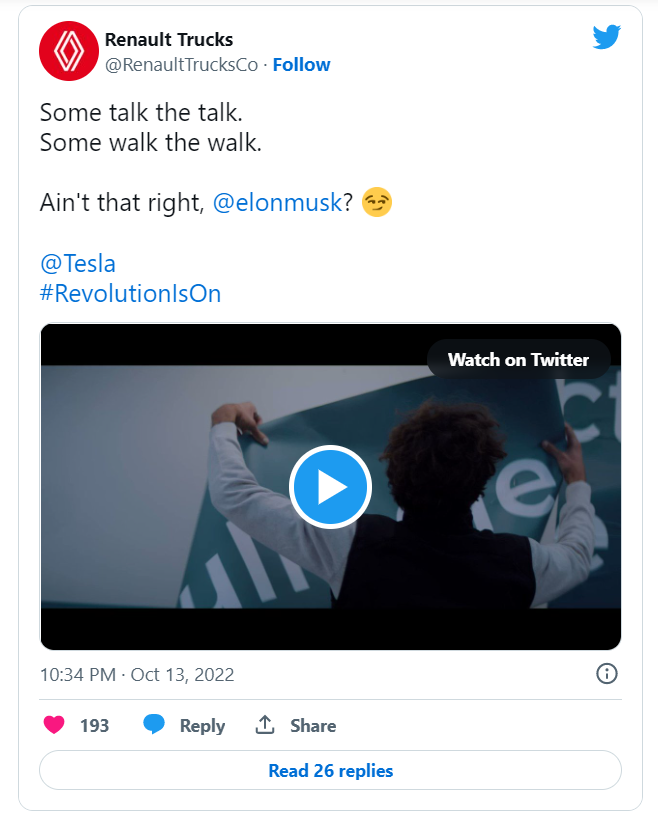The image size is (658, 817).
Task: Click the #RevolutionIsOn hashtag
Action: point(130,294)
